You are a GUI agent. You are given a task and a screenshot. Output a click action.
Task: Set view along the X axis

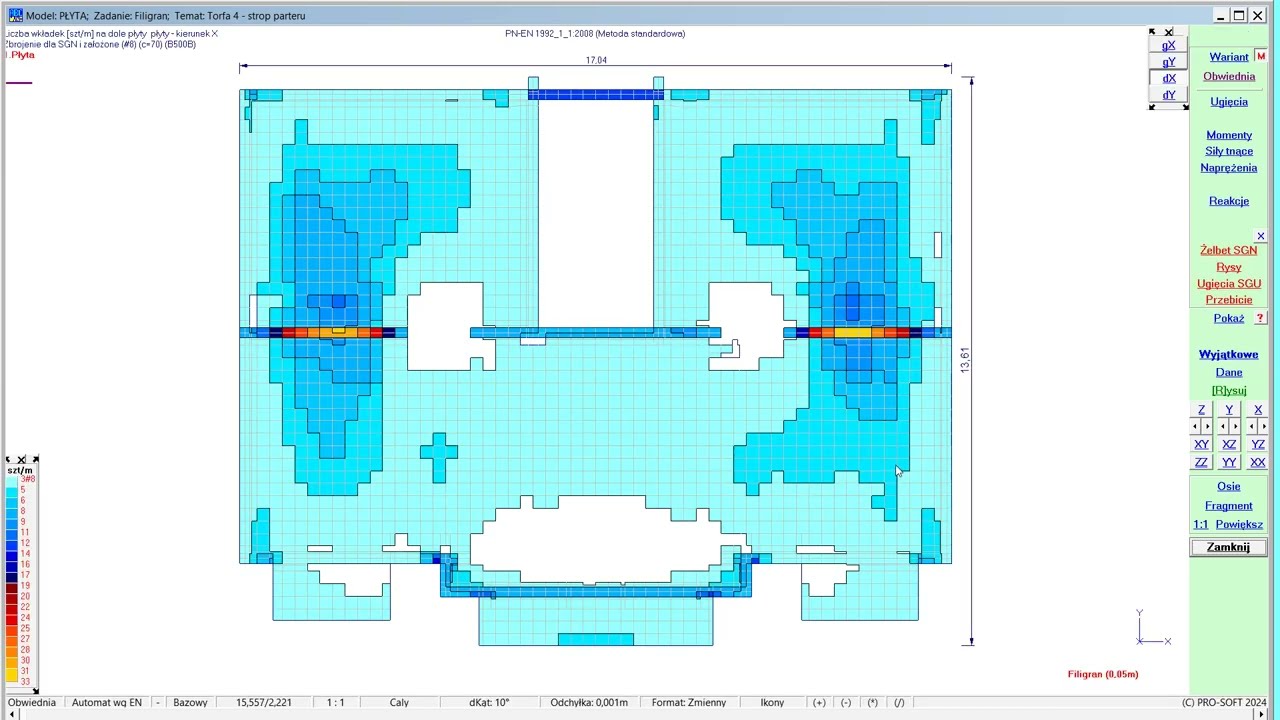(1257, 410)
